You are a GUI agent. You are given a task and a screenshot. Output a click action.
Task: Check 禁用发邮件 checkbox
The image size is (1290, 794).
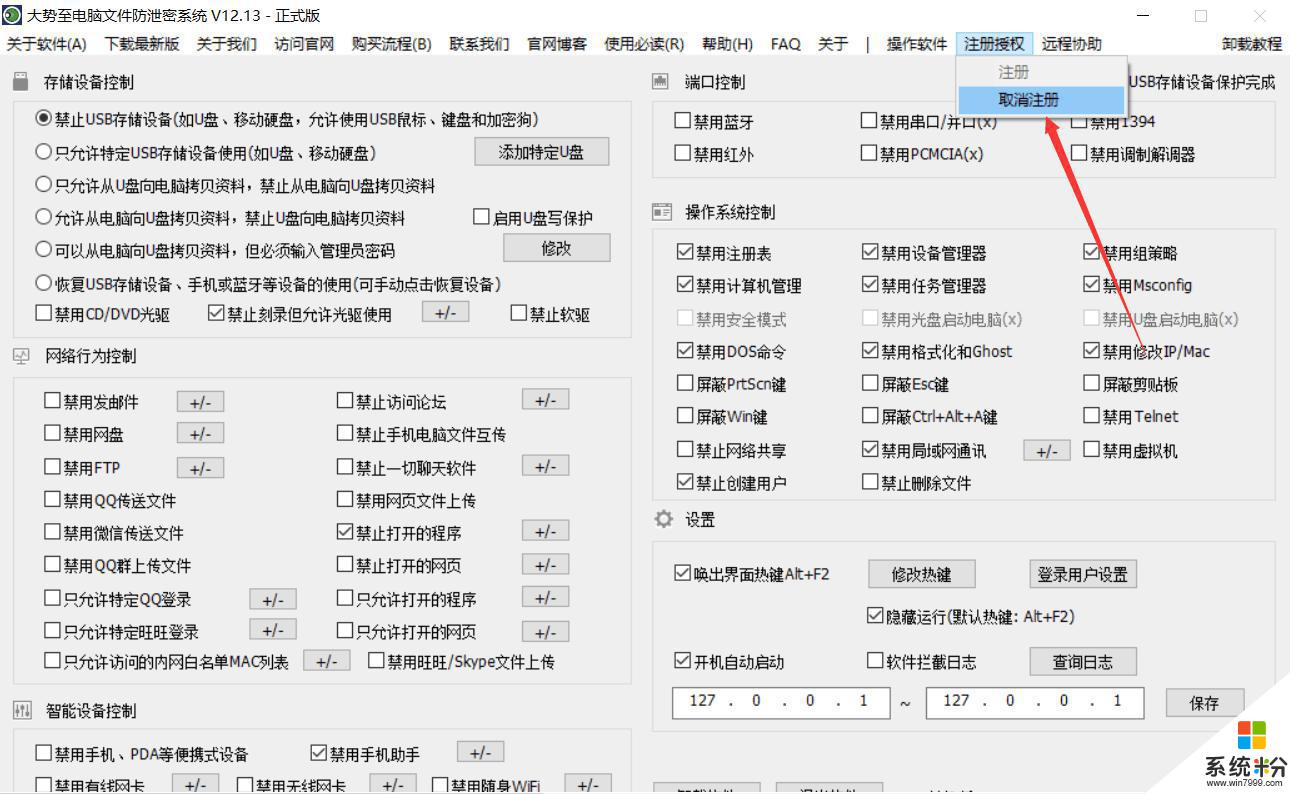click(52, 402)
